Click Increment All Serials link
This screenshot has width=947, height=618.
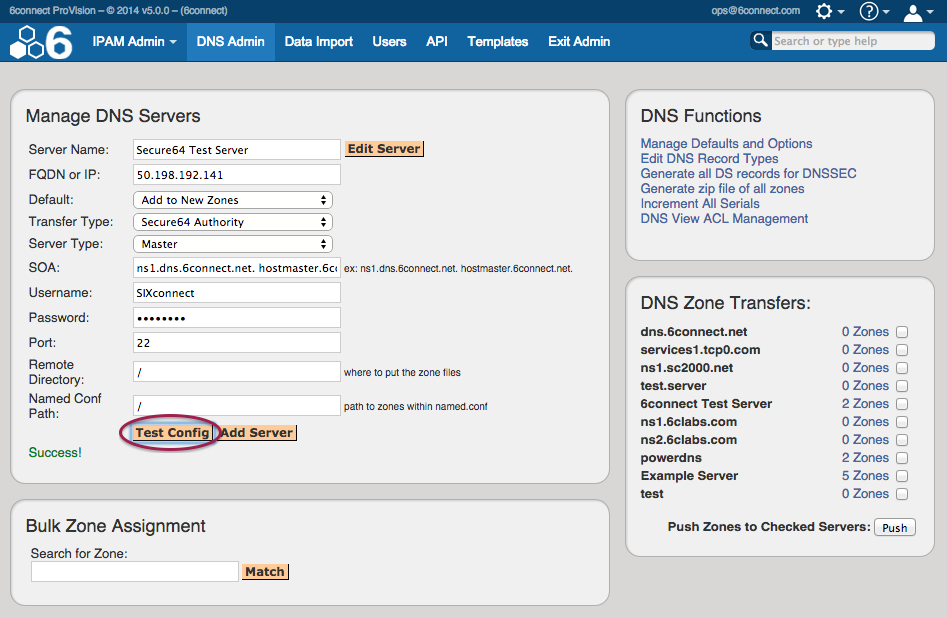[700, 204]
